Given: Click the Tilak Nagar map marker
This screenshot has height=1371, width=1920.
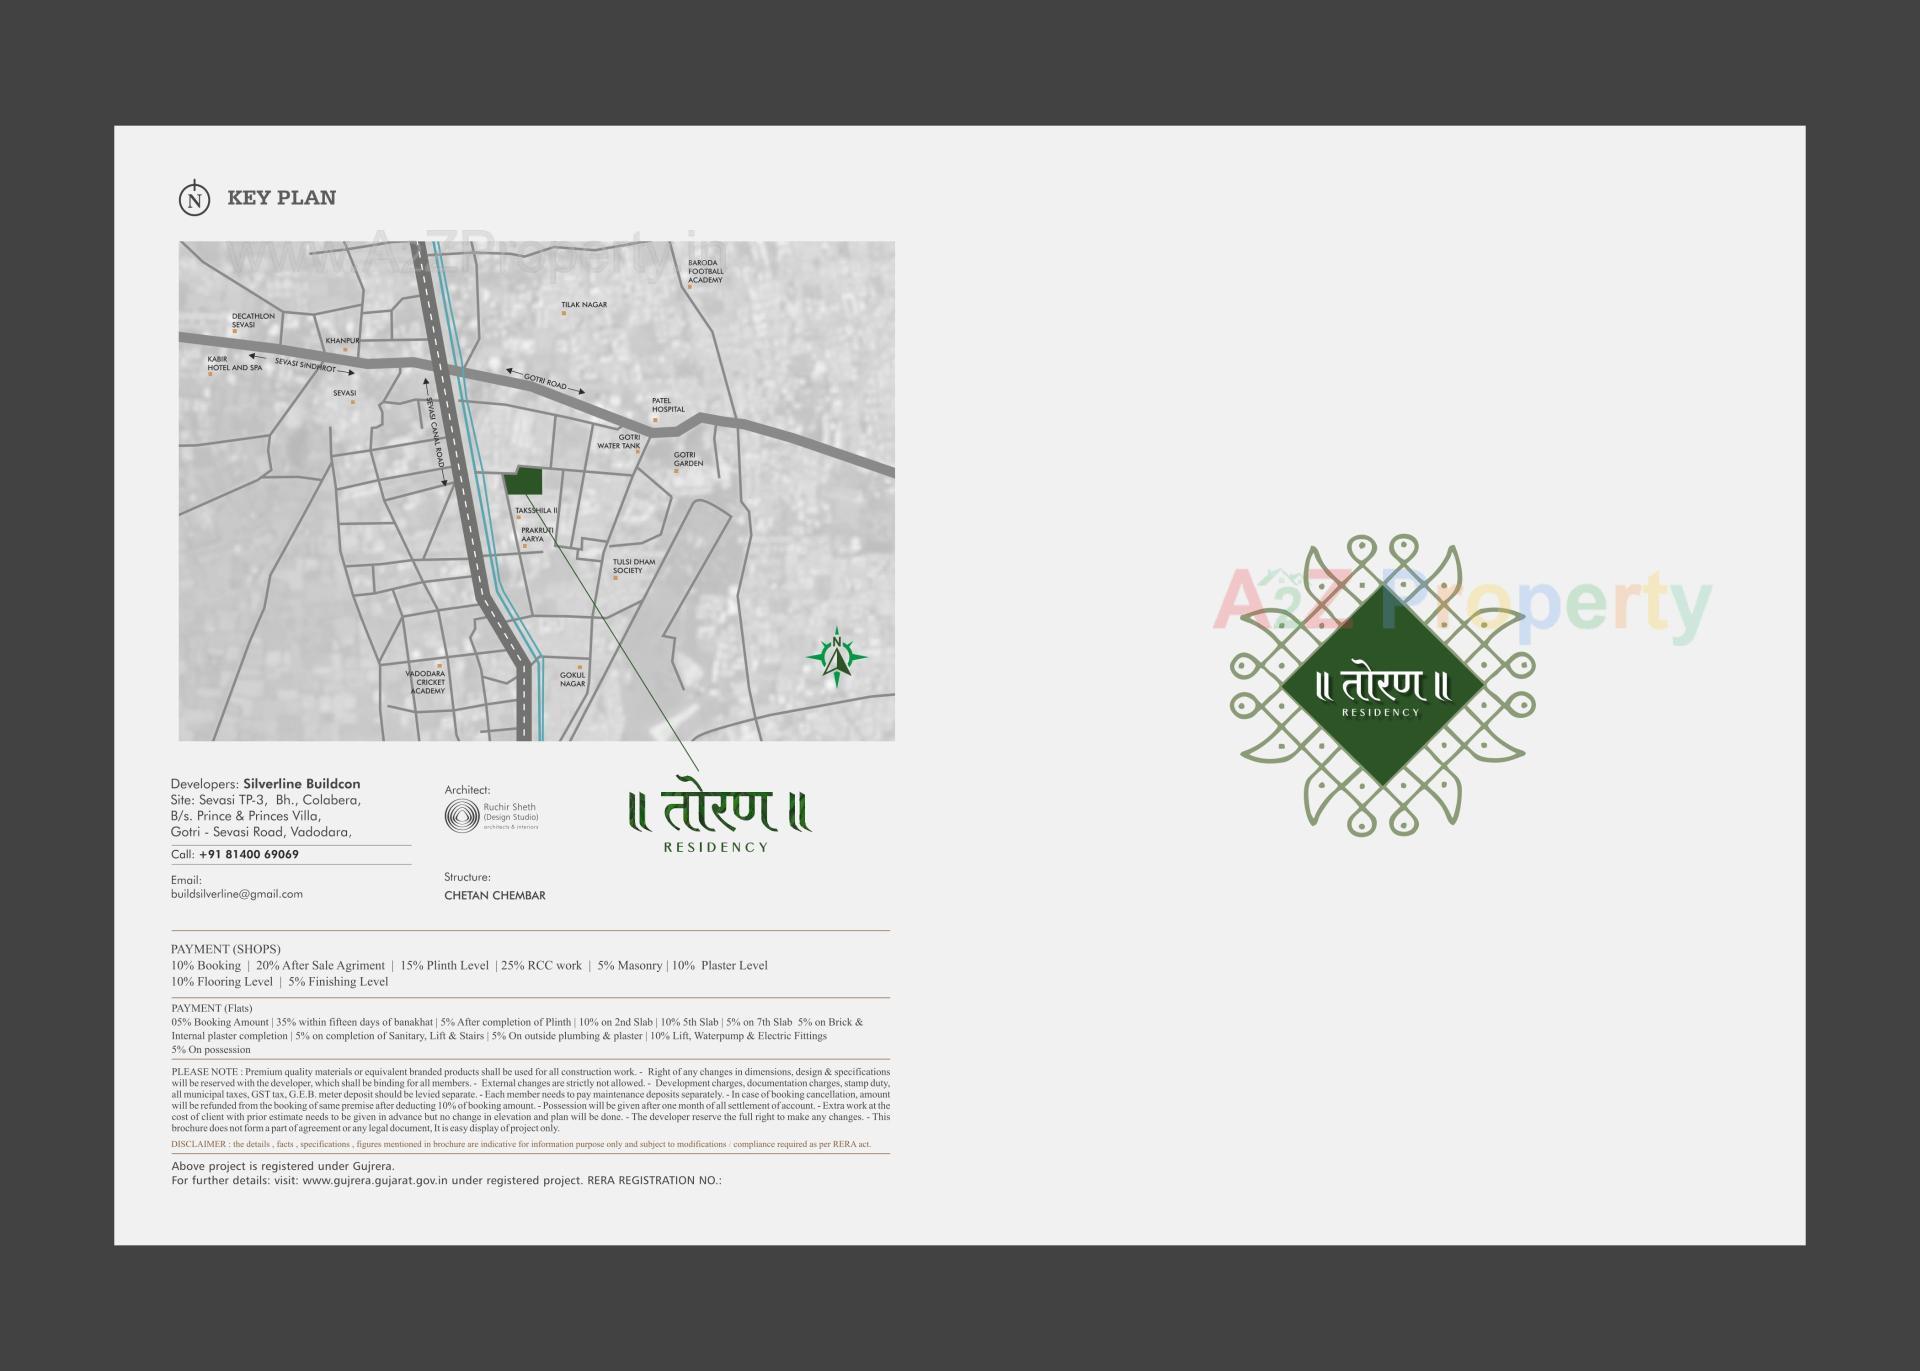Looking at the screenshot, I should click(x=563, y=315).
